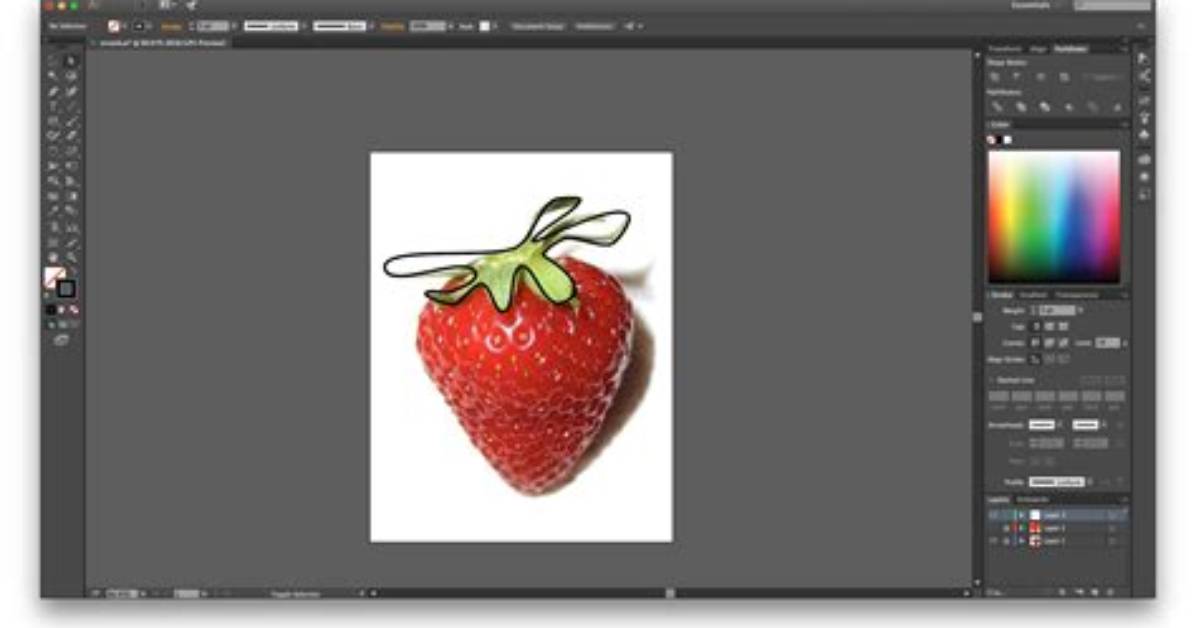The width and height of the screenshot is (1196, 628).
Task: Pick a color from the Color spectrum
Action: [1054, 217]
